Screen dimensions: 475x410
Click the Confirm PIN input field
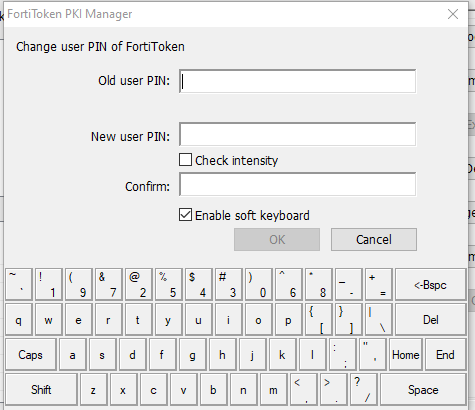[297, 184]
